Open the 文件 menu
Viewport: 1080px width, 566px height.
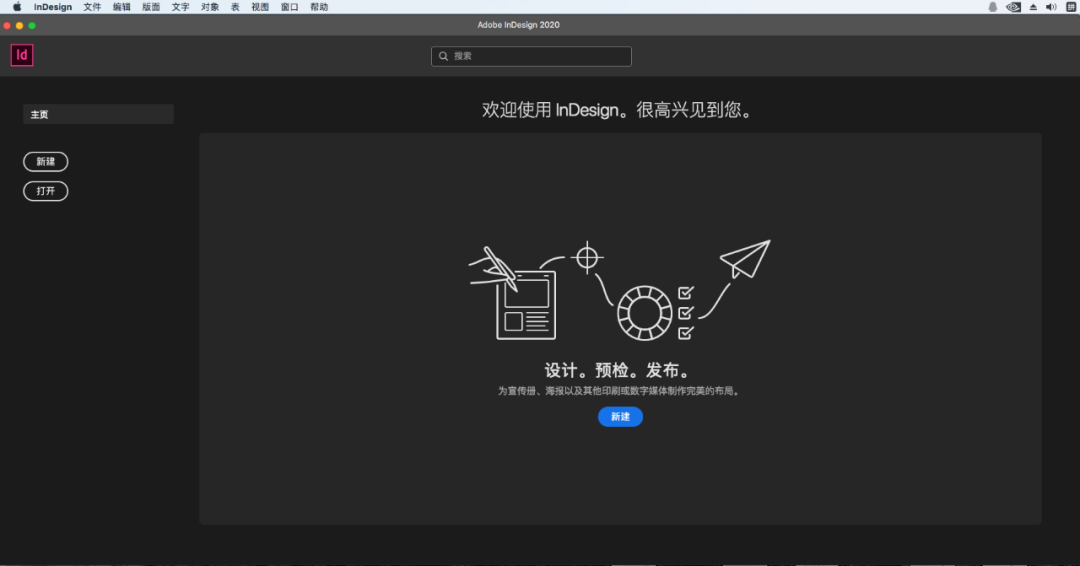point(92,7)
